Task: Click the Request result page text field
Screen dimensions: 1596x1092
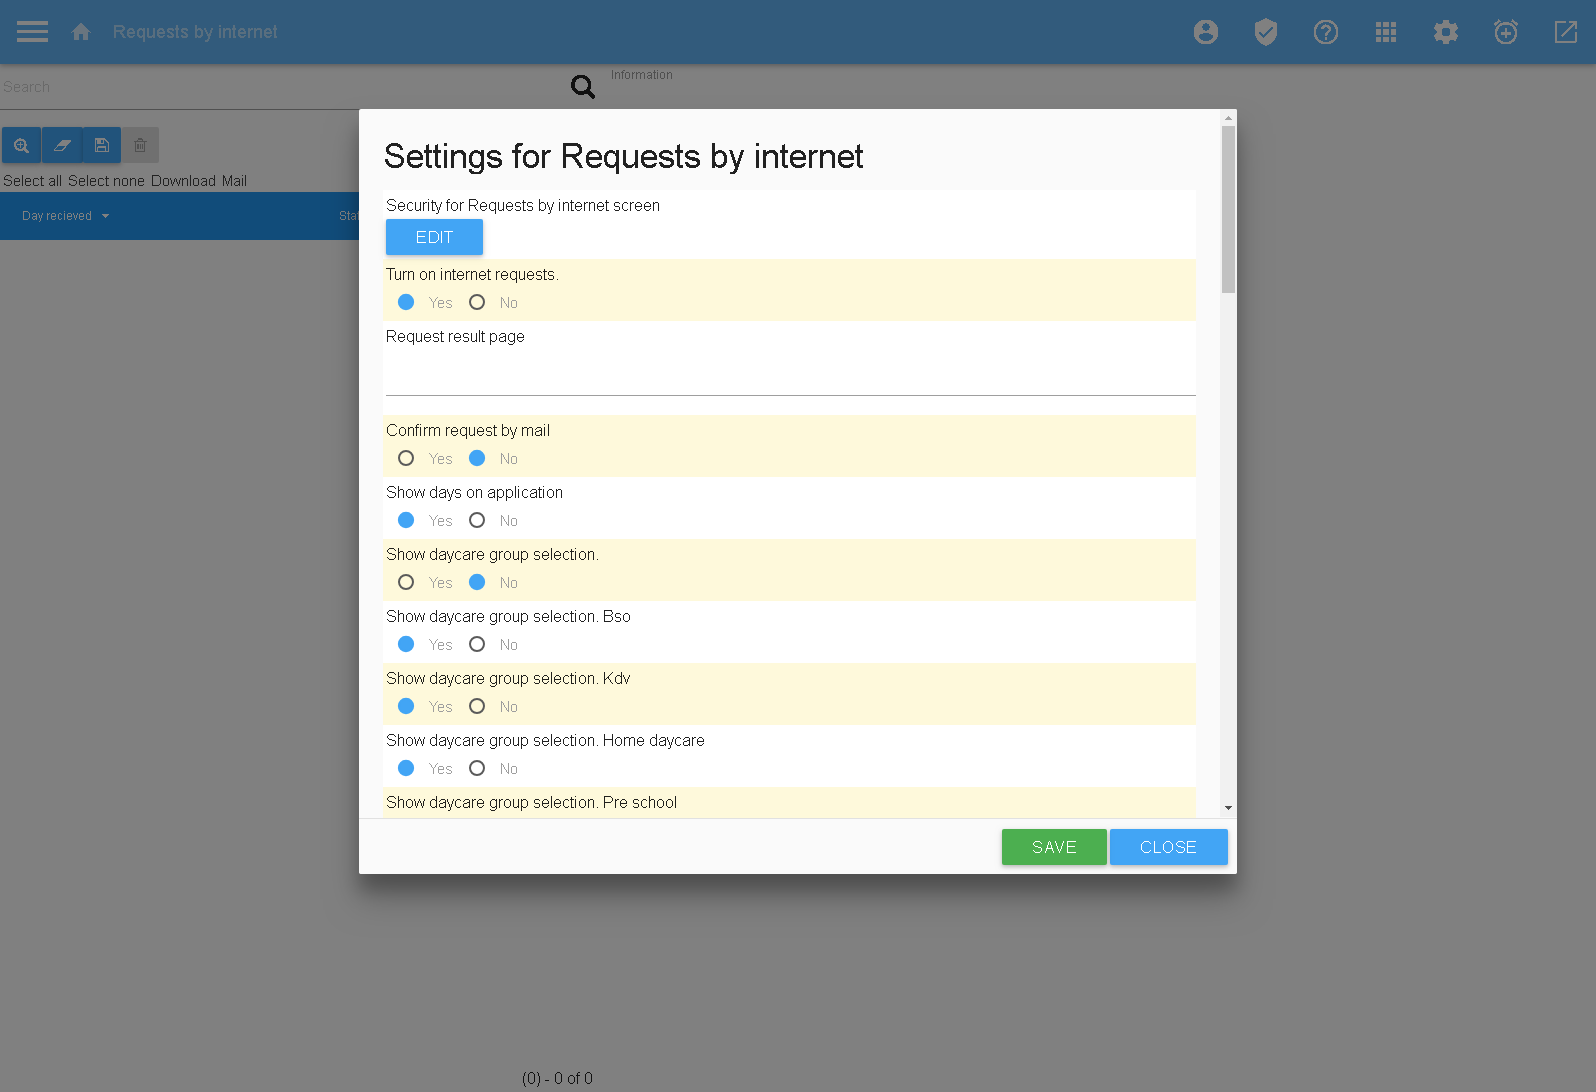Action: pos(790,378)
